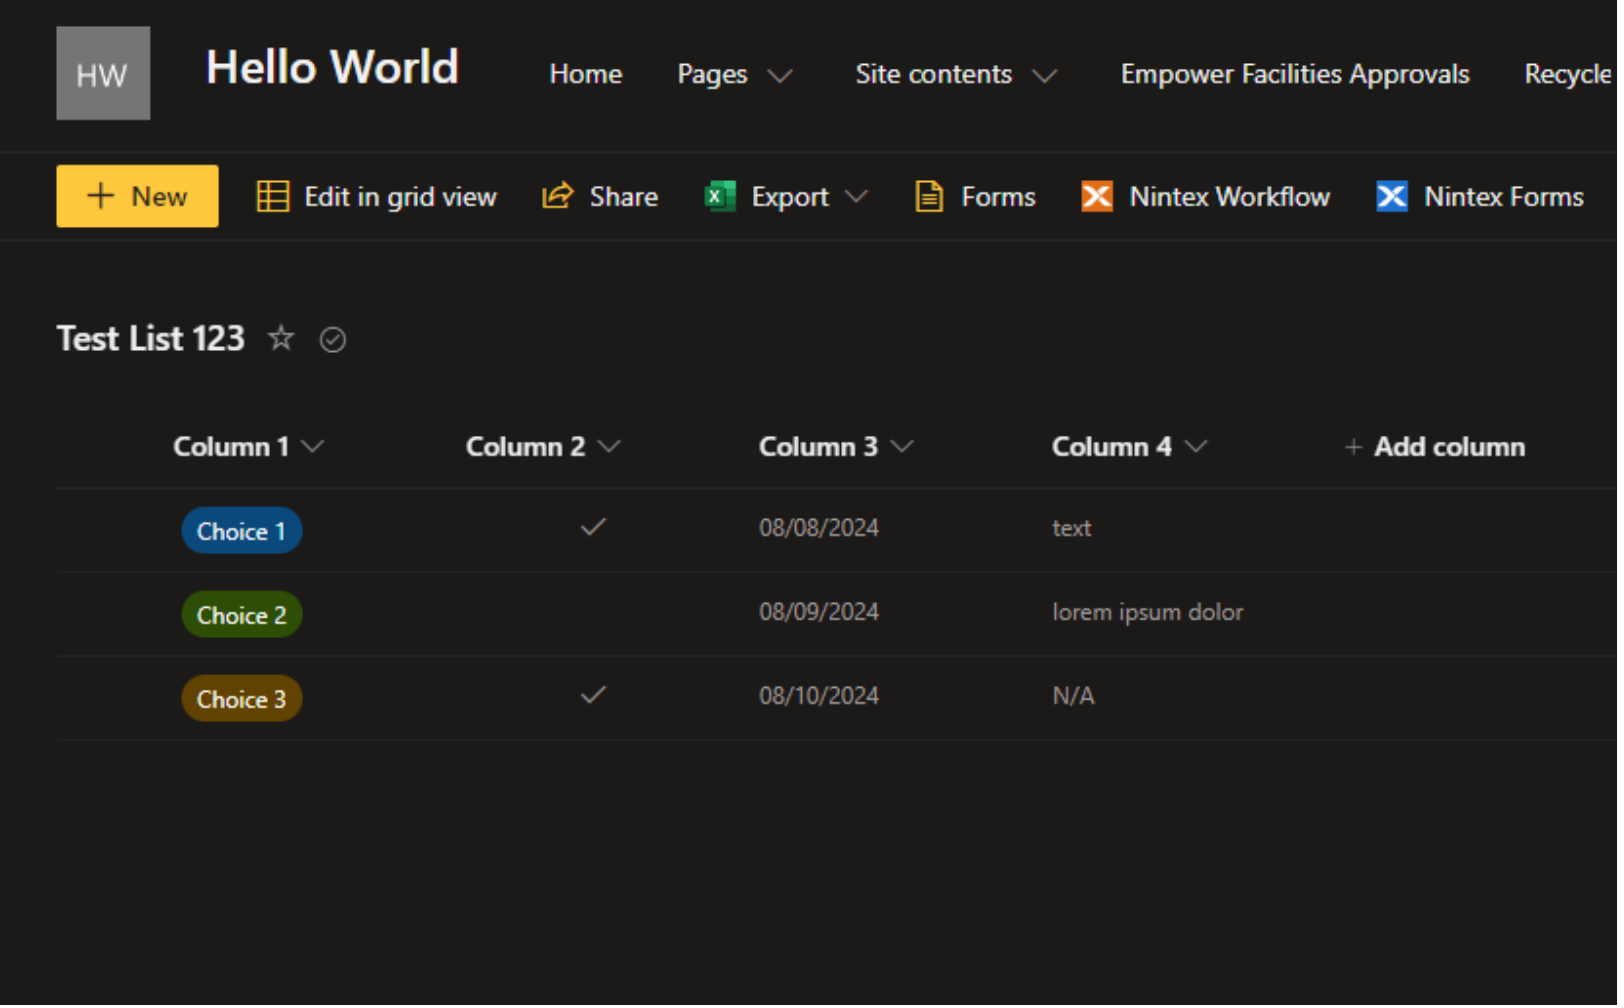Open Column 1 header dropdown
The image size is (1624, 1008).
tap(313, 446)
